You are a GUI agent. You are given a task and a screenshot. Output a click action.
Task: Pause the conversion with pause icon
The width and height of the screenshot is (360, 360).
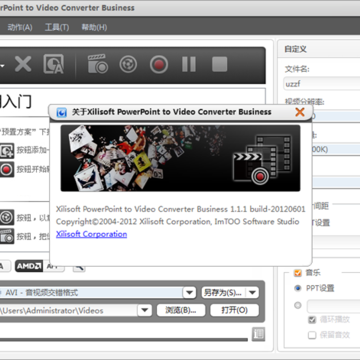point(189,64)
